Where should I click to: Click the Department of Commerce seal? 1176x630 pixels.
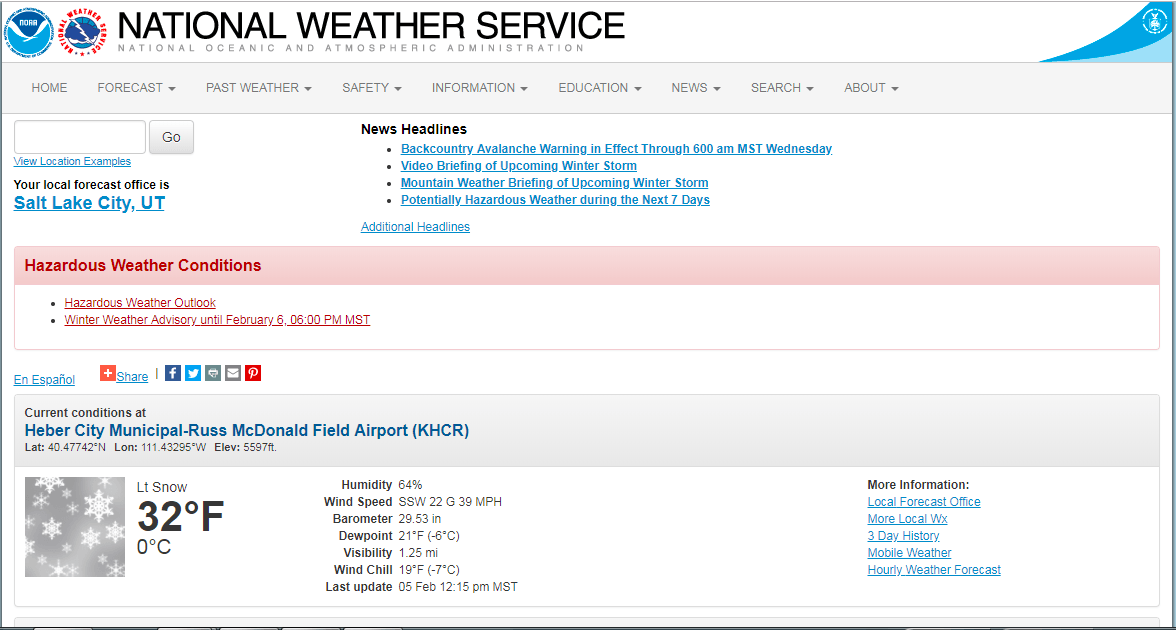tap(1155, 22)
